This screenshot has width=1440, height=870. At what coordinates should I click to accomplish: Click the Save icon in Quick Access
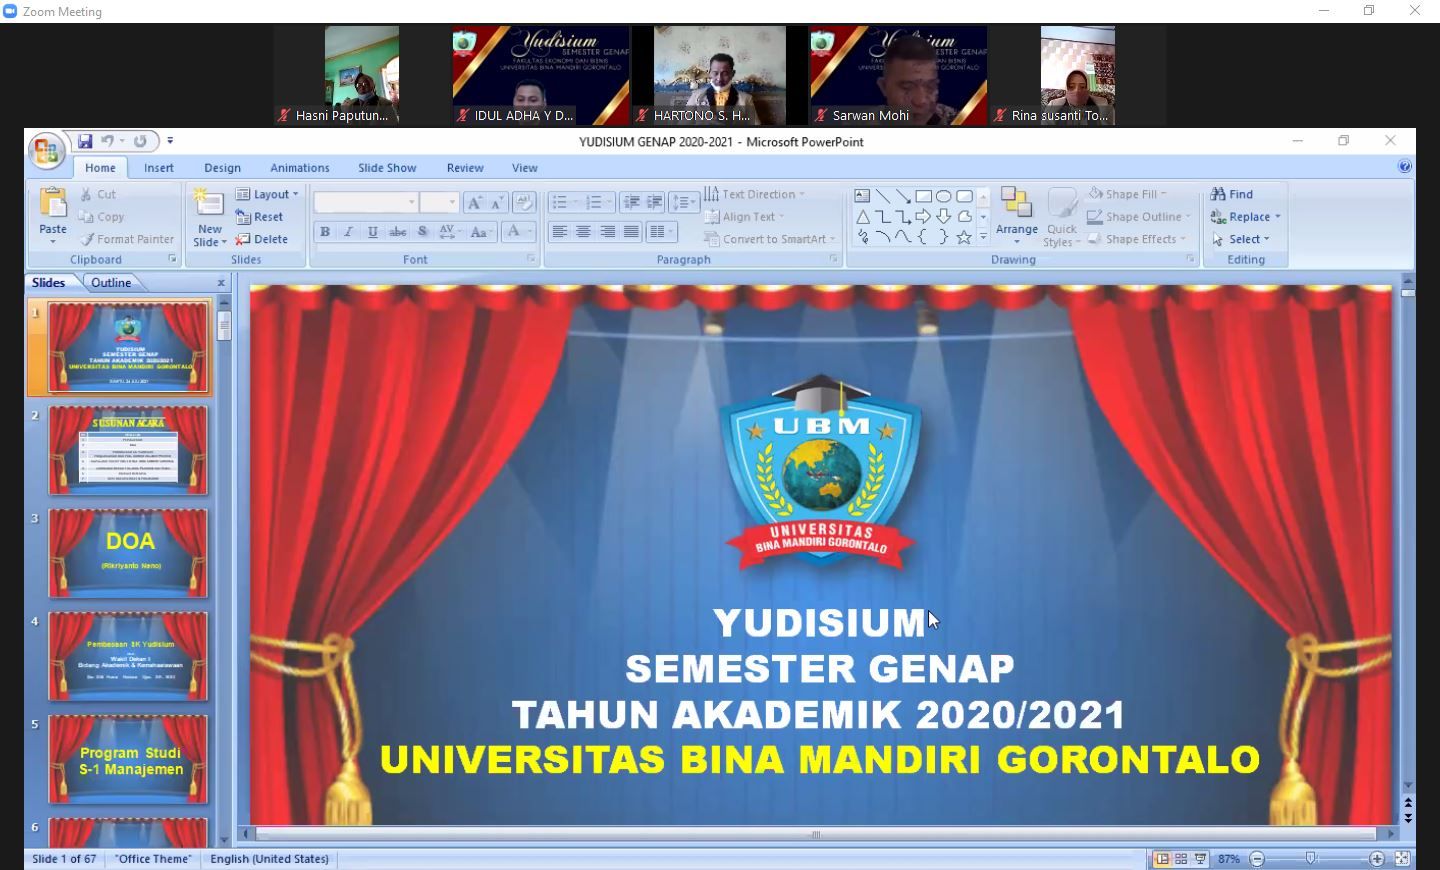click(85, 141)
